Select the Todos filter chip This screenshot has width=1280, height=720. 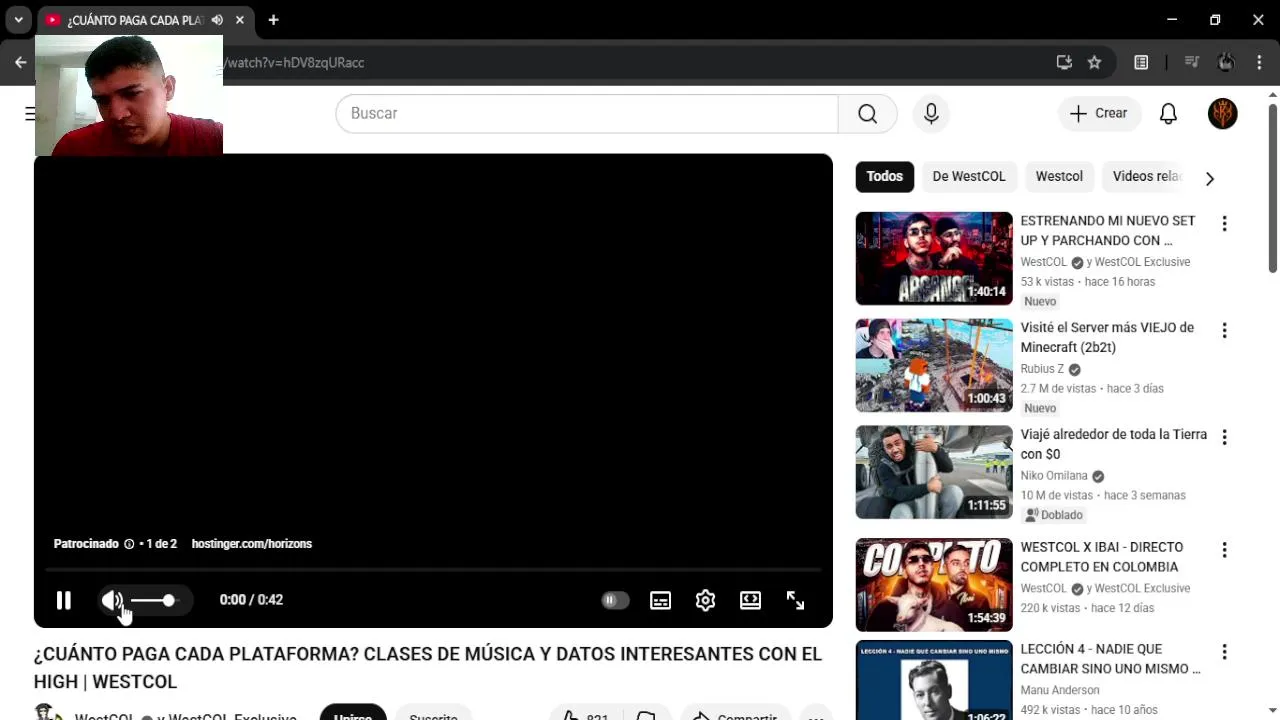pyautogui.click(x=885, y=176)
